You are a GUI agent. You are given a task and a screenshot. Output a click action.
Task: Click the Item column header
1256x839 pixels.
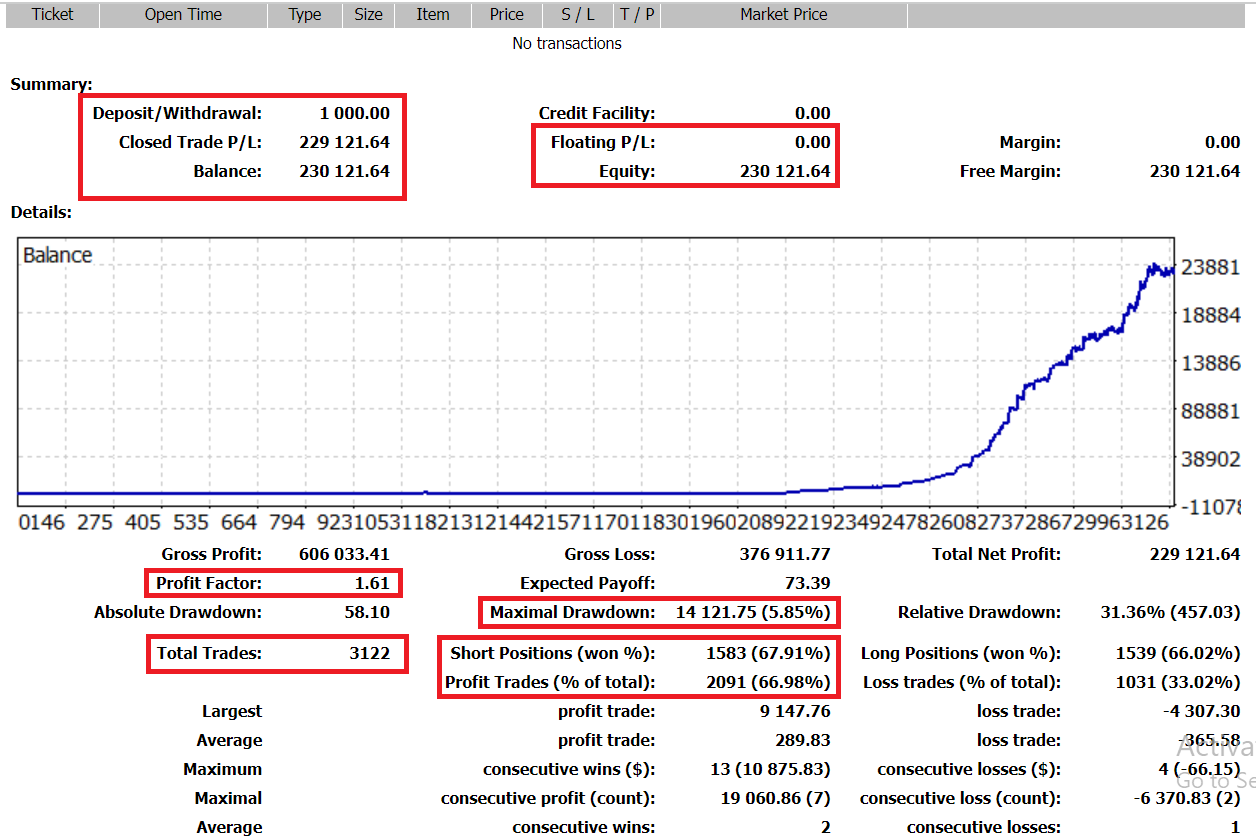coord(432,14)
